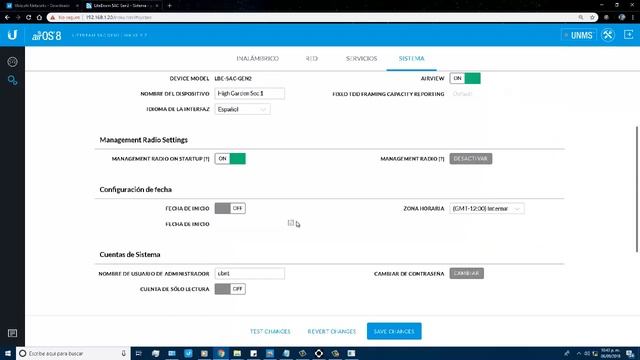Viewport: 640px width, 360px height.
Task: Toggle Management Radio on Startup switch
Action: pos(230,159)
